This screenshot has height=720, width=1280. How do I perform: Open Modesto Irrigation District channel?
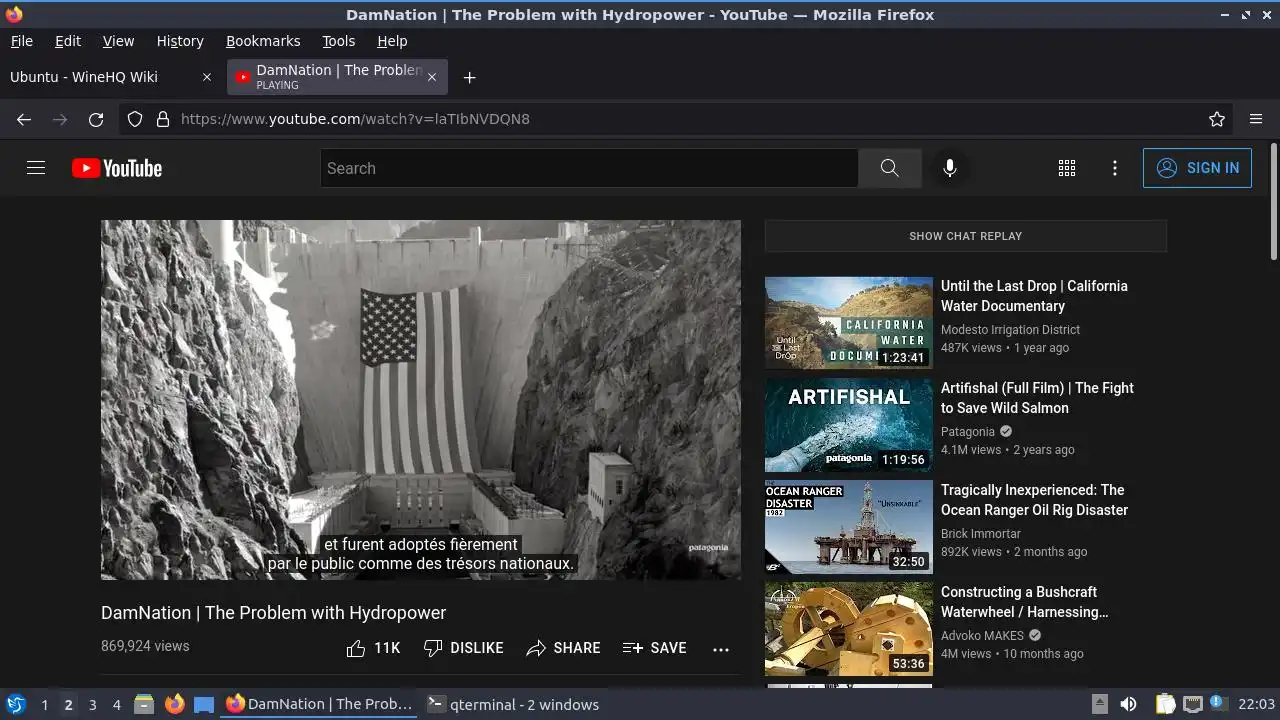click(1010, 330)
